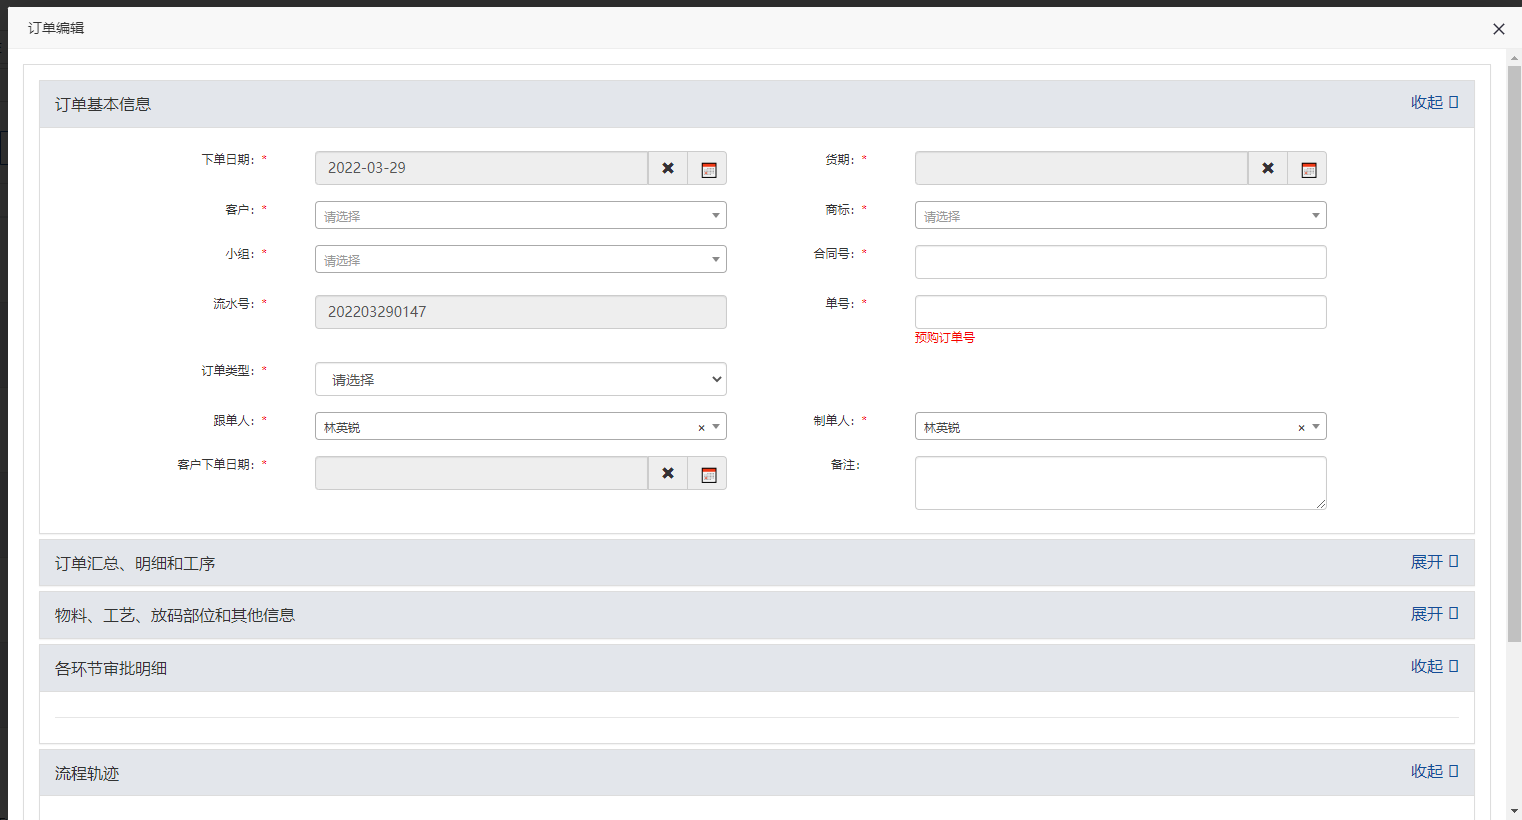Open calendar picker for 客户下单日期

pos(708,474)
